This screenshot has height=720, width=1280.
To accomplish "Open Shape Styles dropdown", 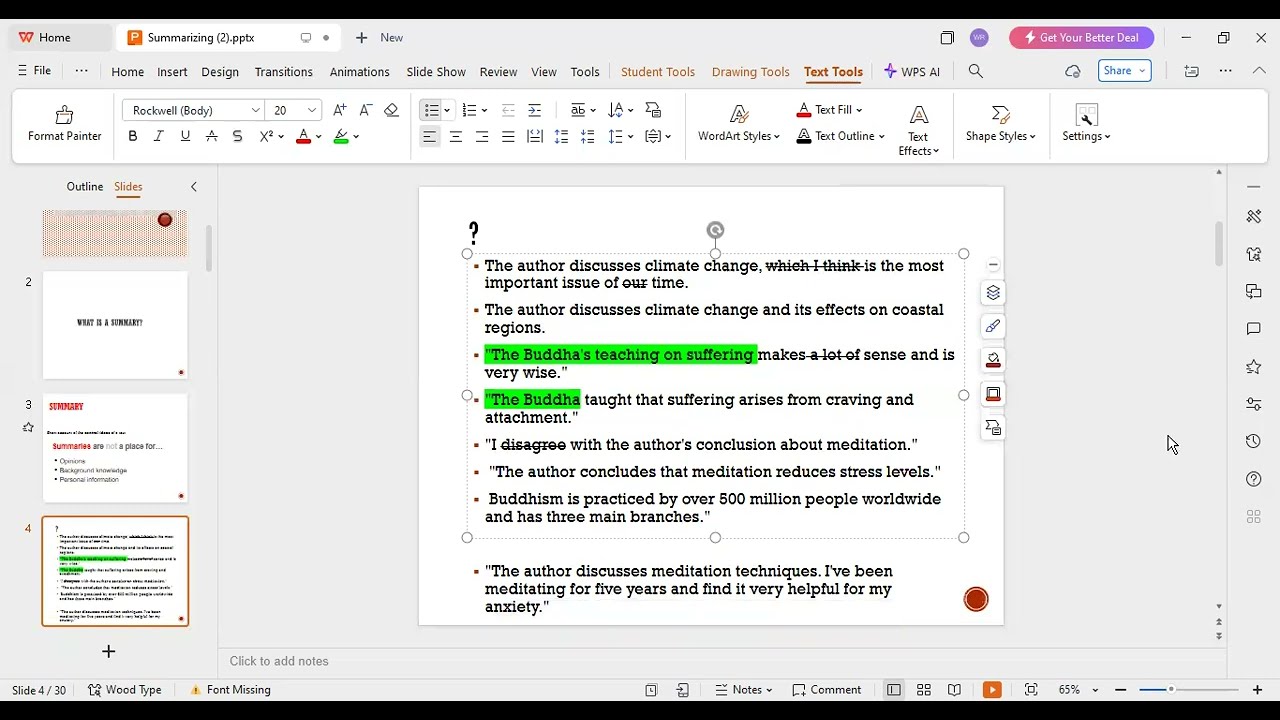I will [1000, 124].
